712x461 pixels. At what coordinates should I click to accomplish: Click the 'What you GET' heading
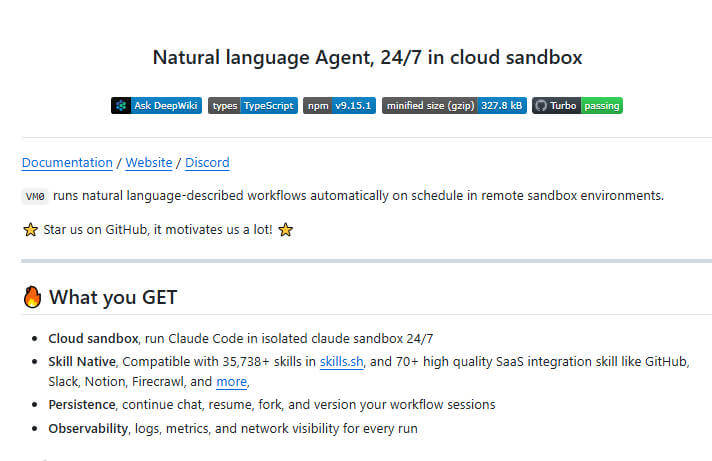point(113,297)
